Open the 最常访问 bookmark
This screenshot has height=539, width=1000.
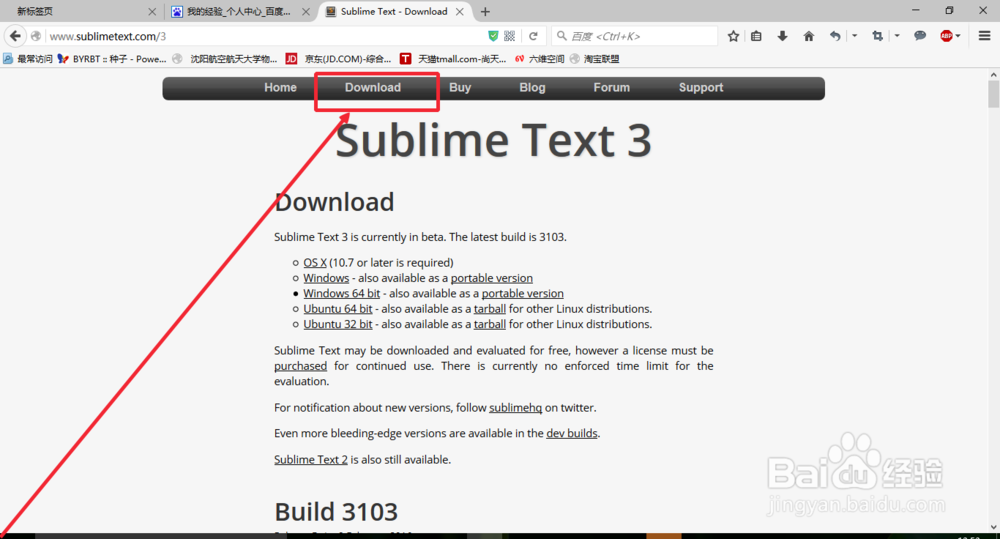coord(28,59)
